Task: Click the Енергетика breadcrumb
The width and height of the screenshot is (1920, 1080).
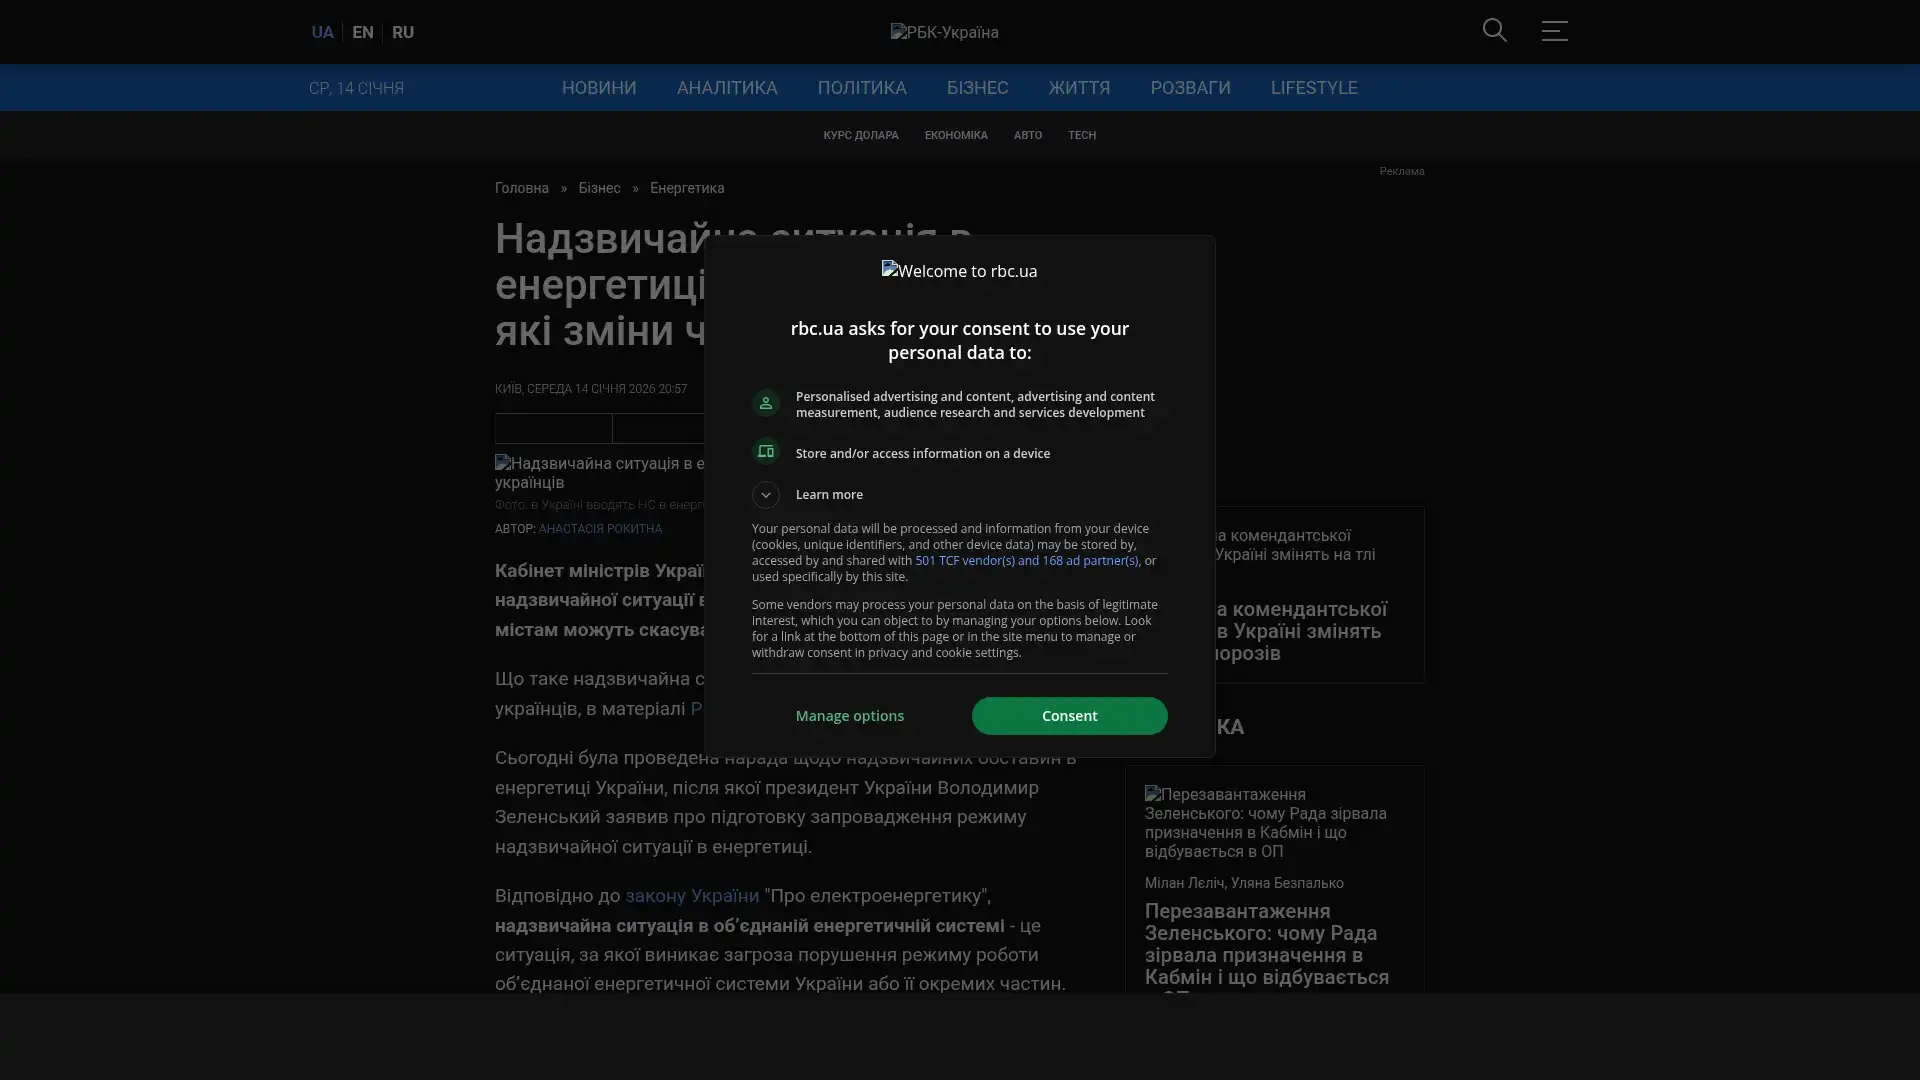Action: pos(687,188)
